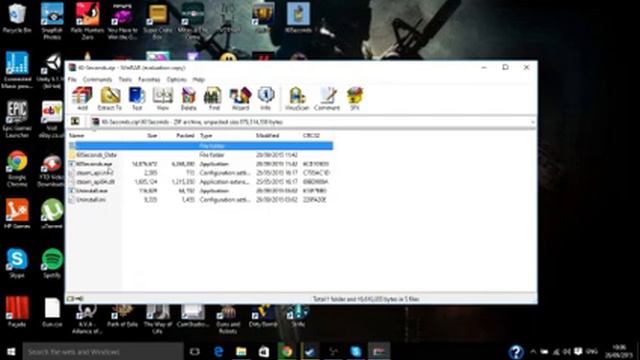Click the Windows Start button

point(11,351)
